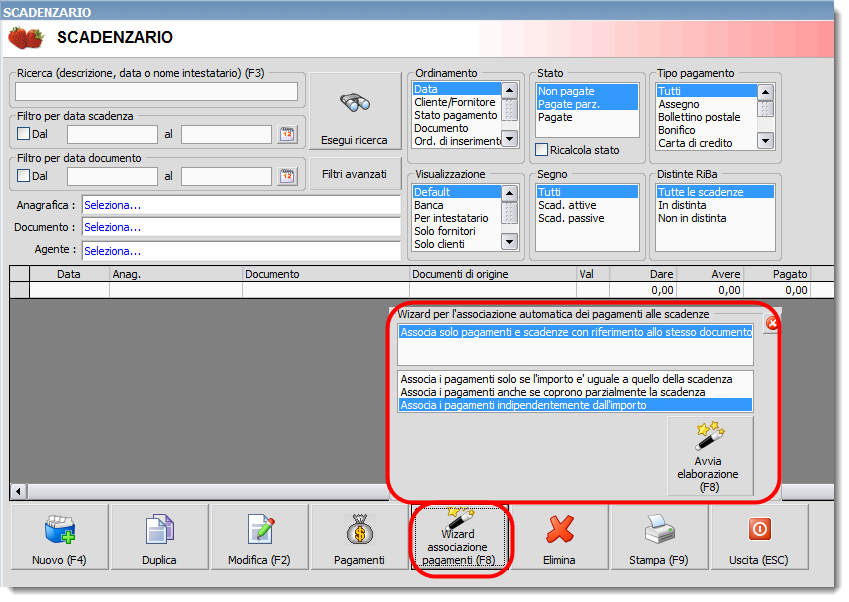Open the Agente Seleziona... selector

(241, 251)
